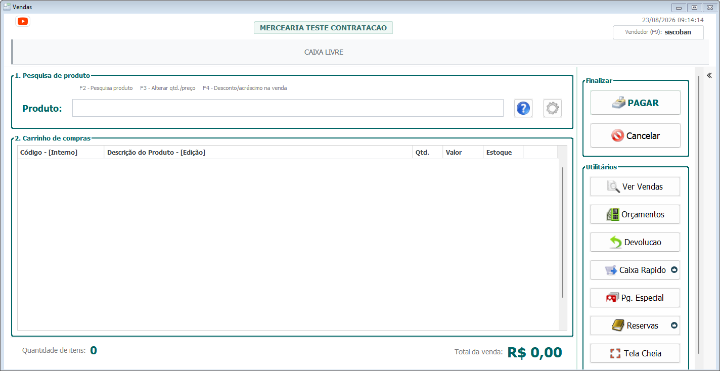Focus the Produto search input field
The height and width of the screenshot is (371, 720).
point(288,108)
